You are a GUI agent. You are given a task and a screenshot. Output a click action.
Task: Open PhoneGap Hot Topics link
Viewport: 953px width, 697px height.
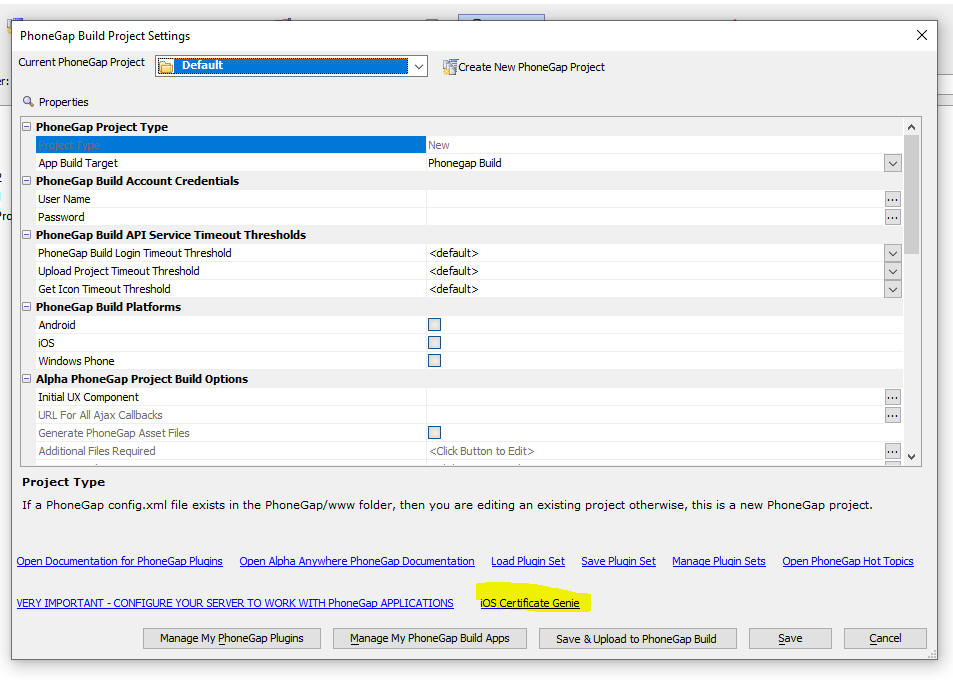(x=848, y=561)
